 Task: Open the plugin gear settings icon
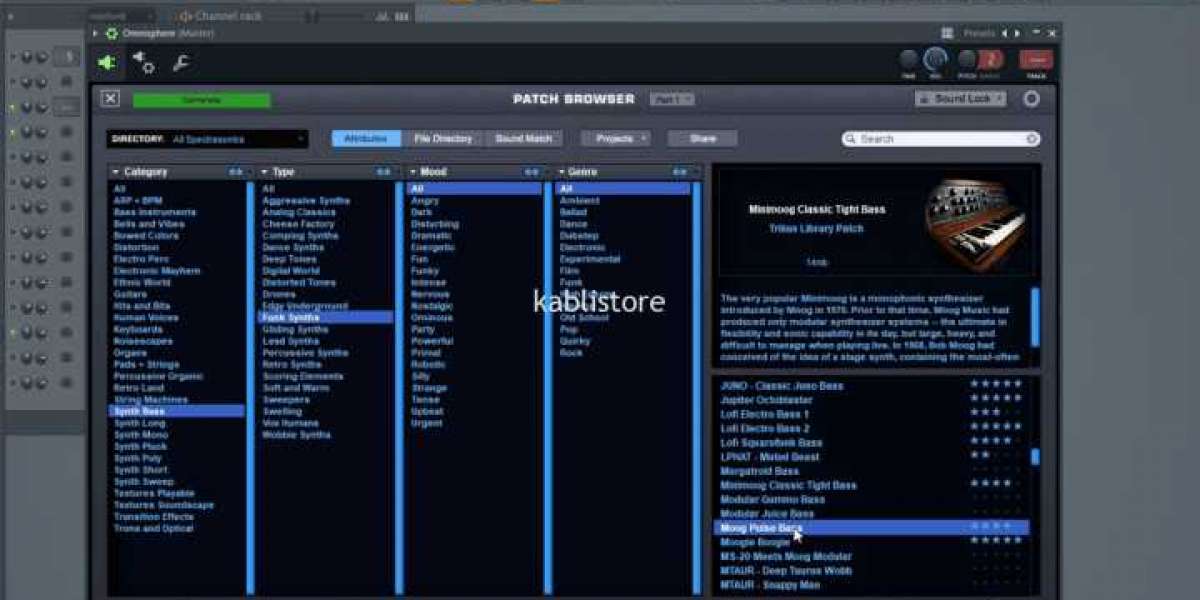coord(144,63)
